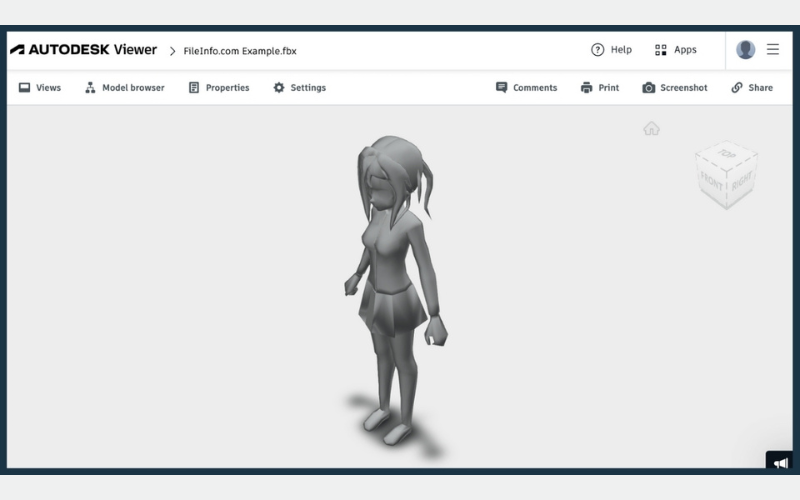
Task: Click the breadcrumb chevron before the file name
Action: tap(172, 51)
